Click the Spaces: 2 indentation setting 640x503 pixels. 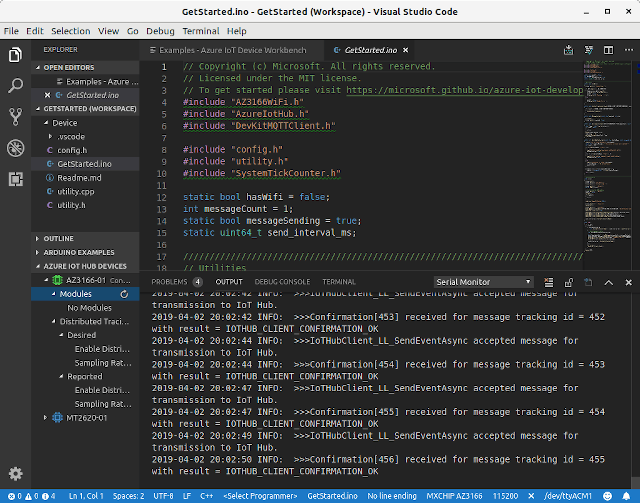tap(129, 496)
